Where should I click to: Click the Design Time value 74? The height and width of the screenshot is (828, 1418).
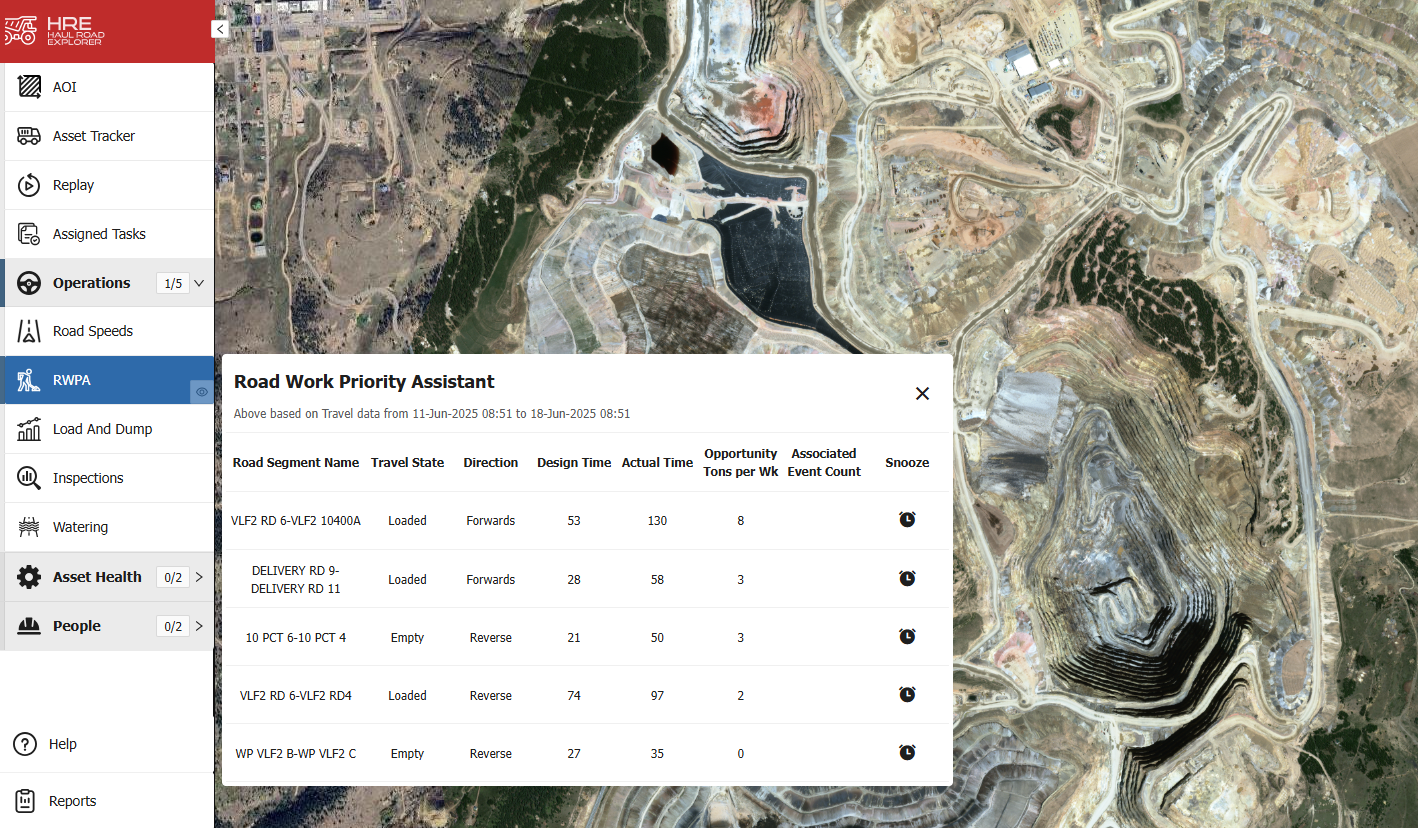click(574, 696)
